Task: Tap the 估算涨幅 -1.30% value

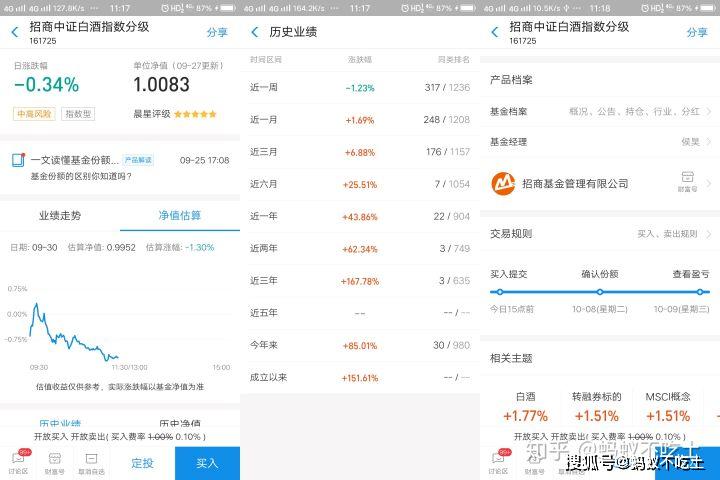Action: (200, 247)
